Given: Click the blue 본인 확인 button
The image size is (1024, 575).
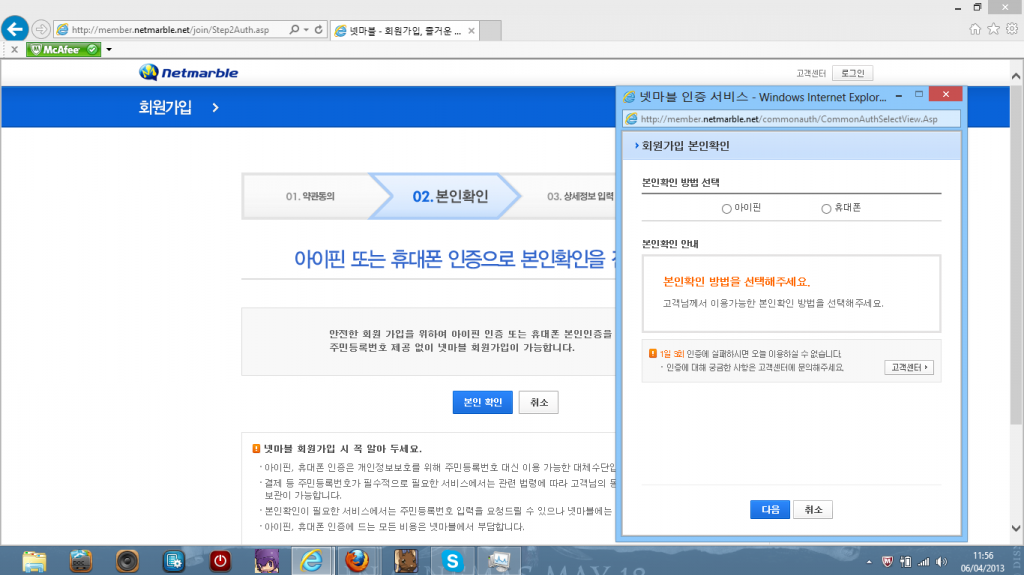Looking at the screenshot, I should point(482,402).
